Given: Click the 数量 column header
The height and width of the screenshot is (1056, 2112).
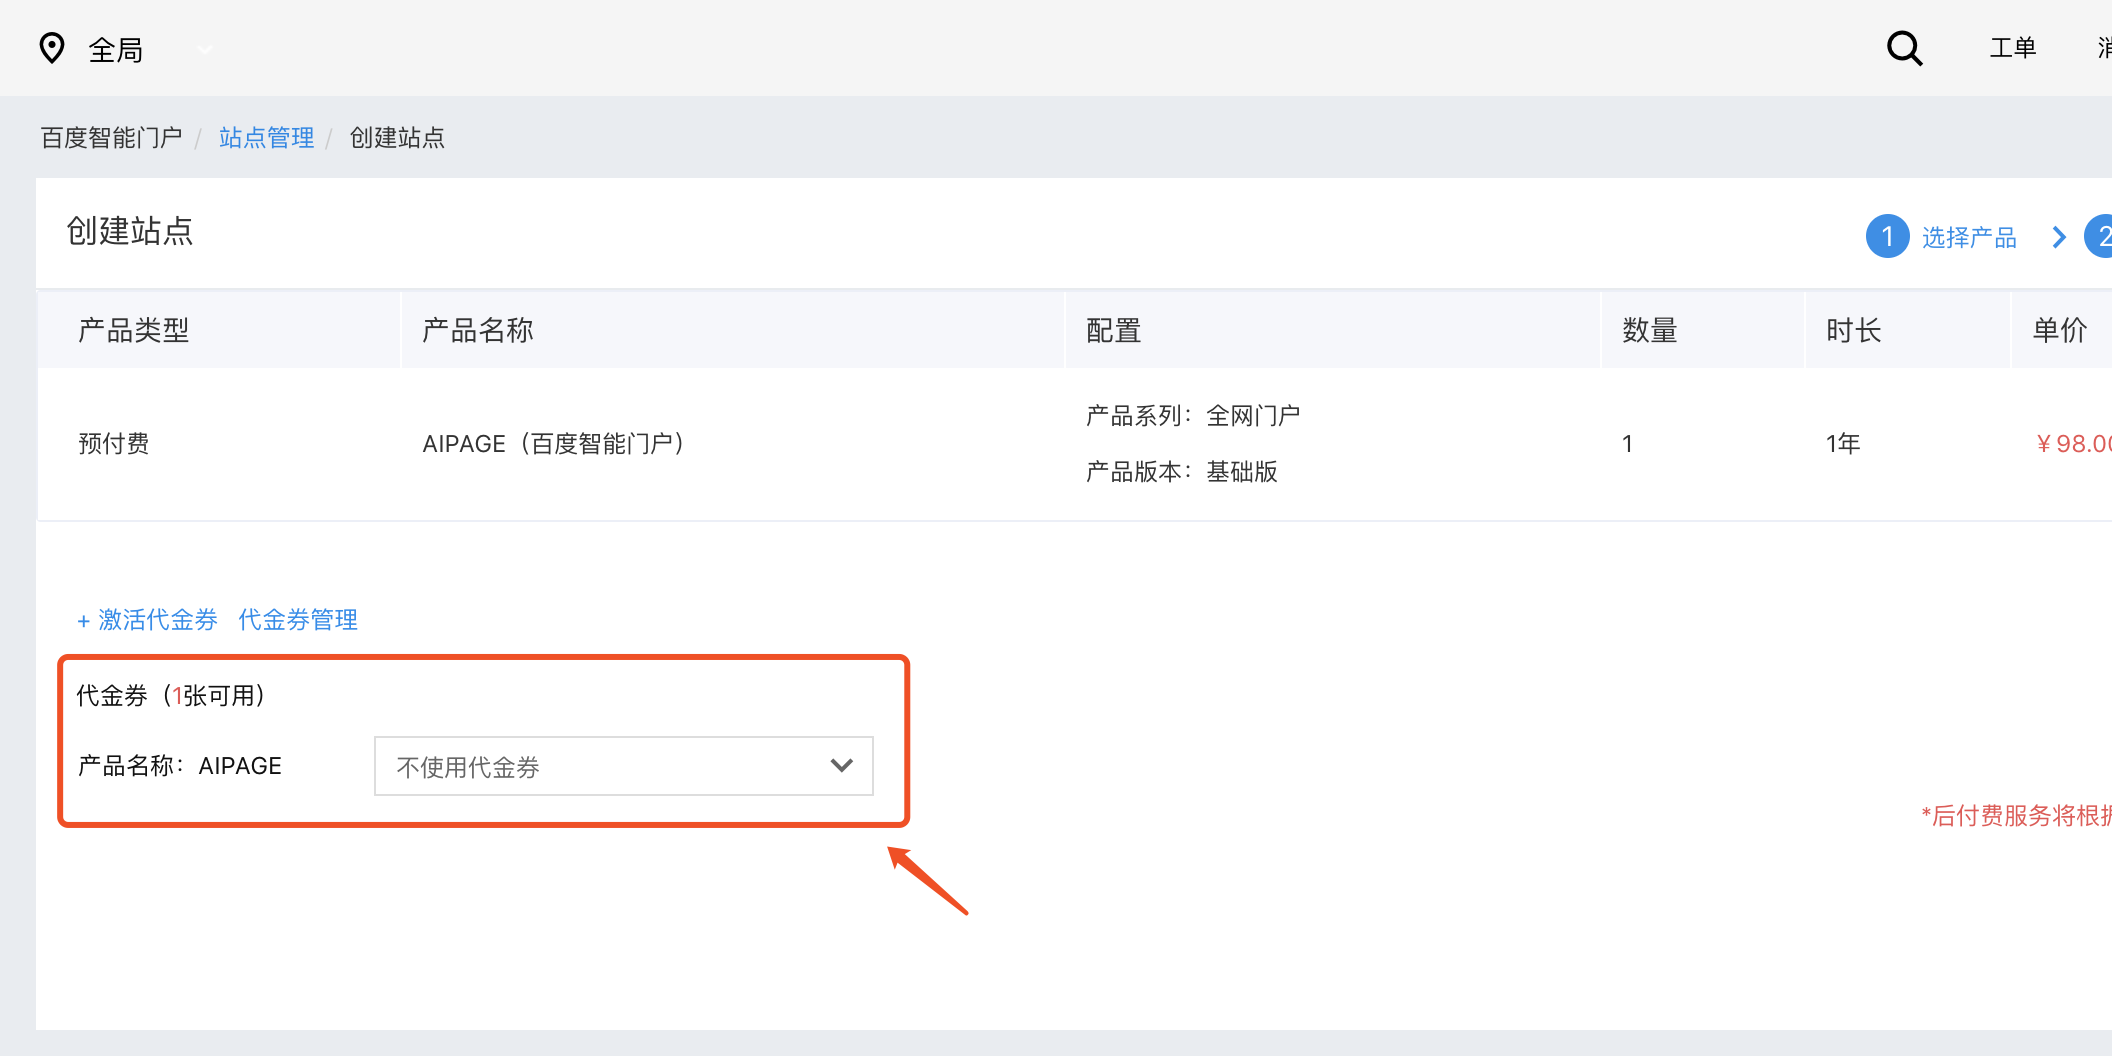Looking at the screenshot, I should (1648, 330).
